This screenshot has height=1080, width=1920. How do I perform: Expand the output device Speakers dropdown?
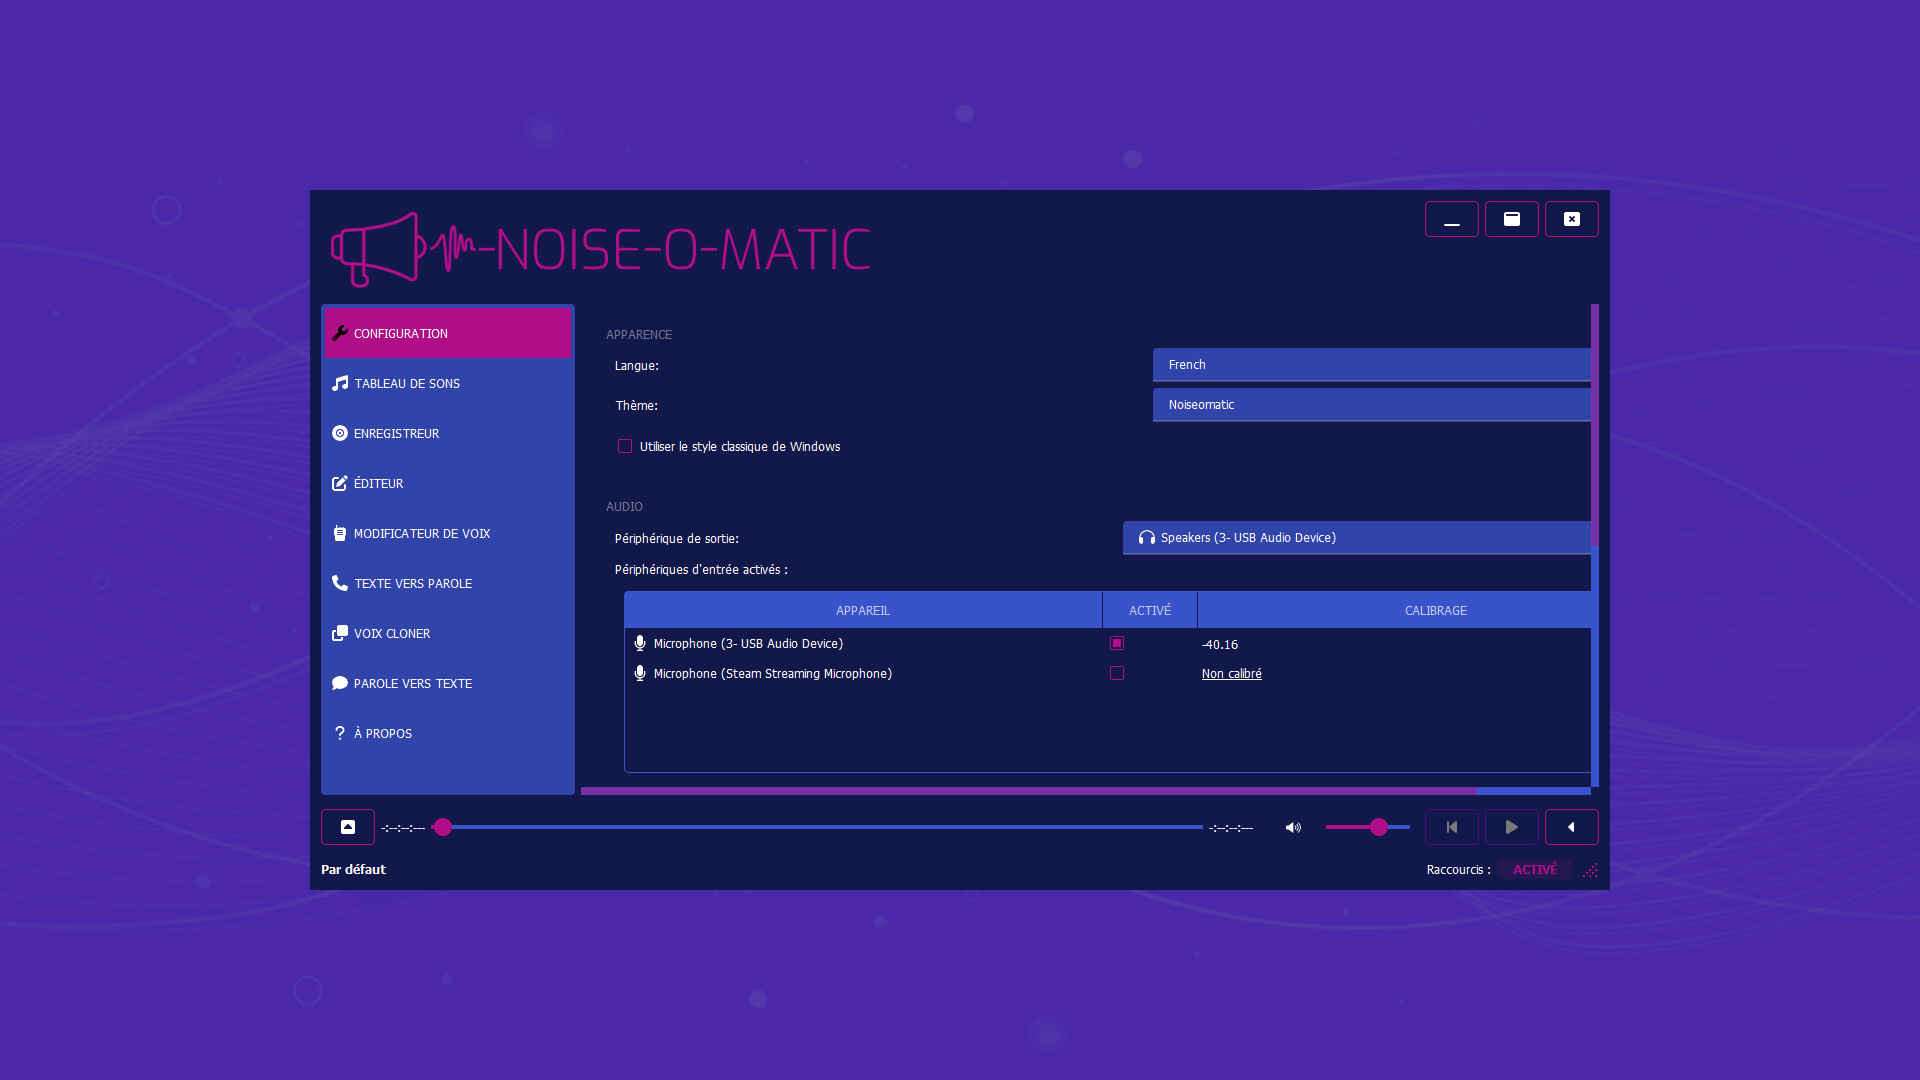point(1356,538)
